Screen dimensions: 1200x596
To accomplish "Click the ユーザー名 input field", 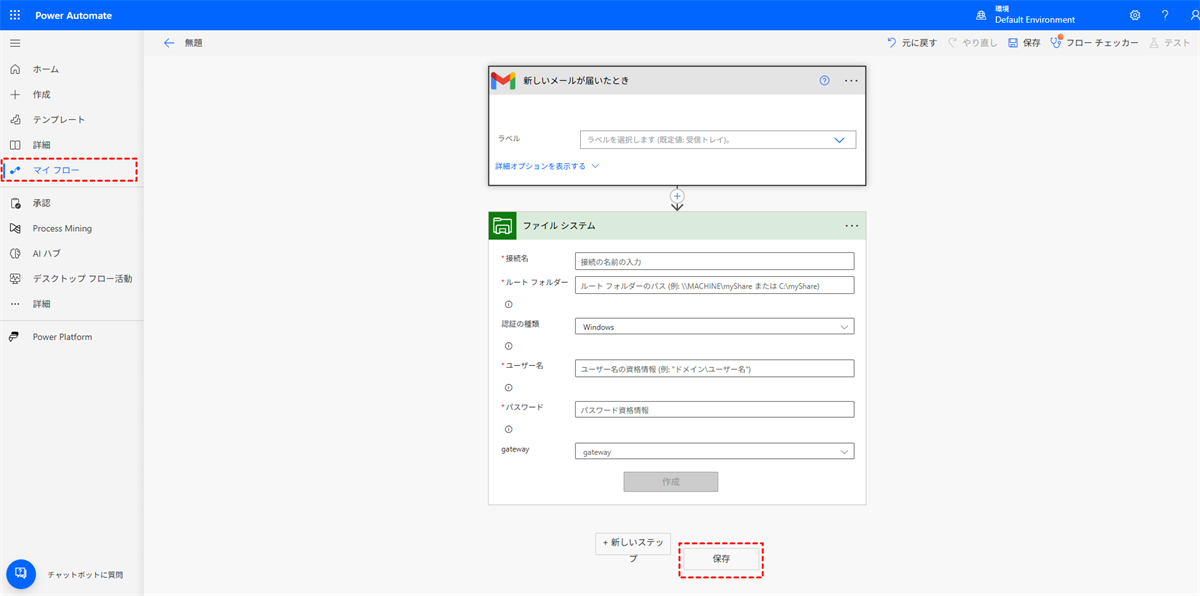I will (x=715, y=368).
